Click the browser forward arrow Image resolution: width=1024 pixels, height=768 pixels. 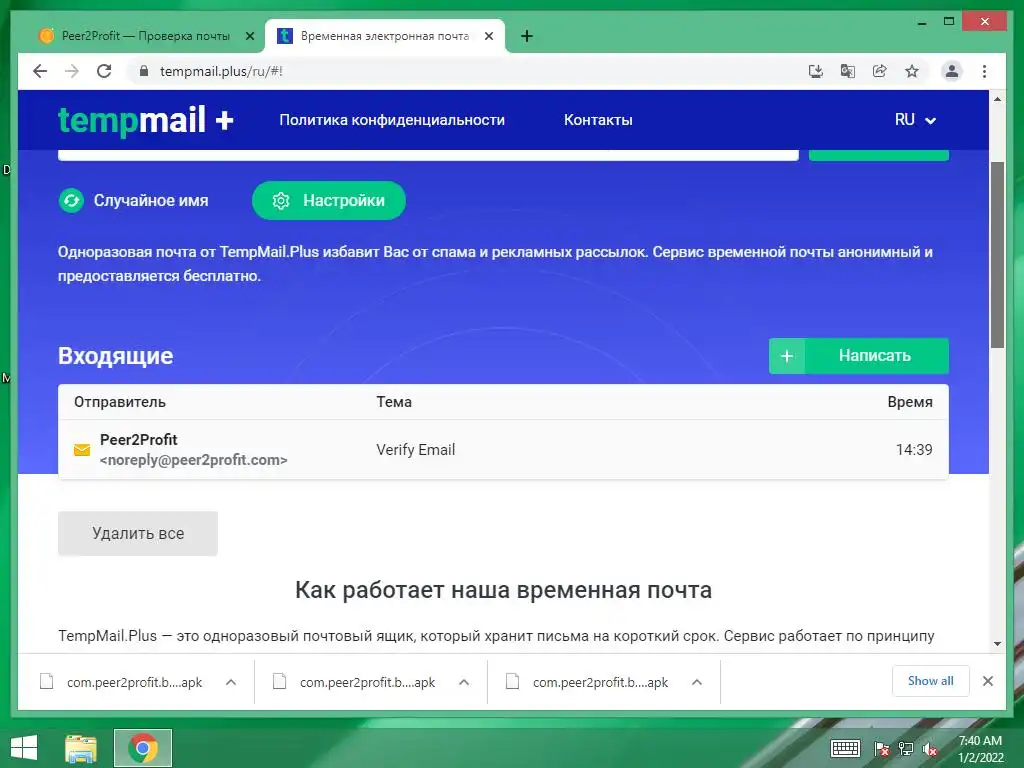[72, 71]
